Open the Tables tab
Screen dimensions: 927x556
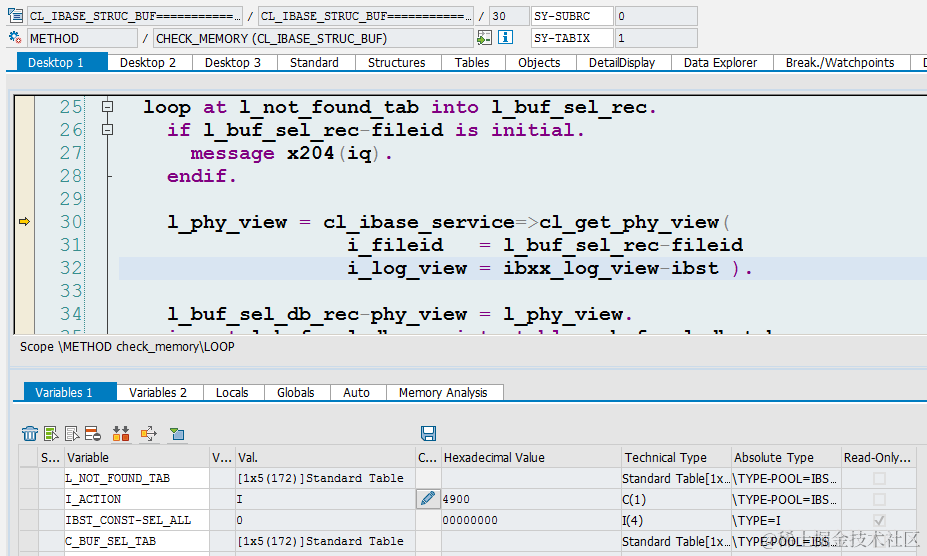point(472,63)
